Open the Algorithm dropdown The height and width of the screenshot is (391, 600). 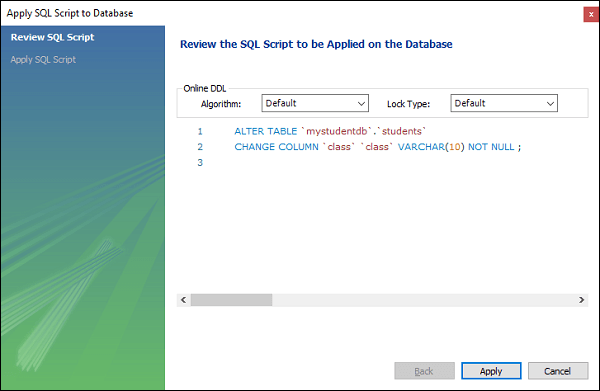[x=315, y=103]
